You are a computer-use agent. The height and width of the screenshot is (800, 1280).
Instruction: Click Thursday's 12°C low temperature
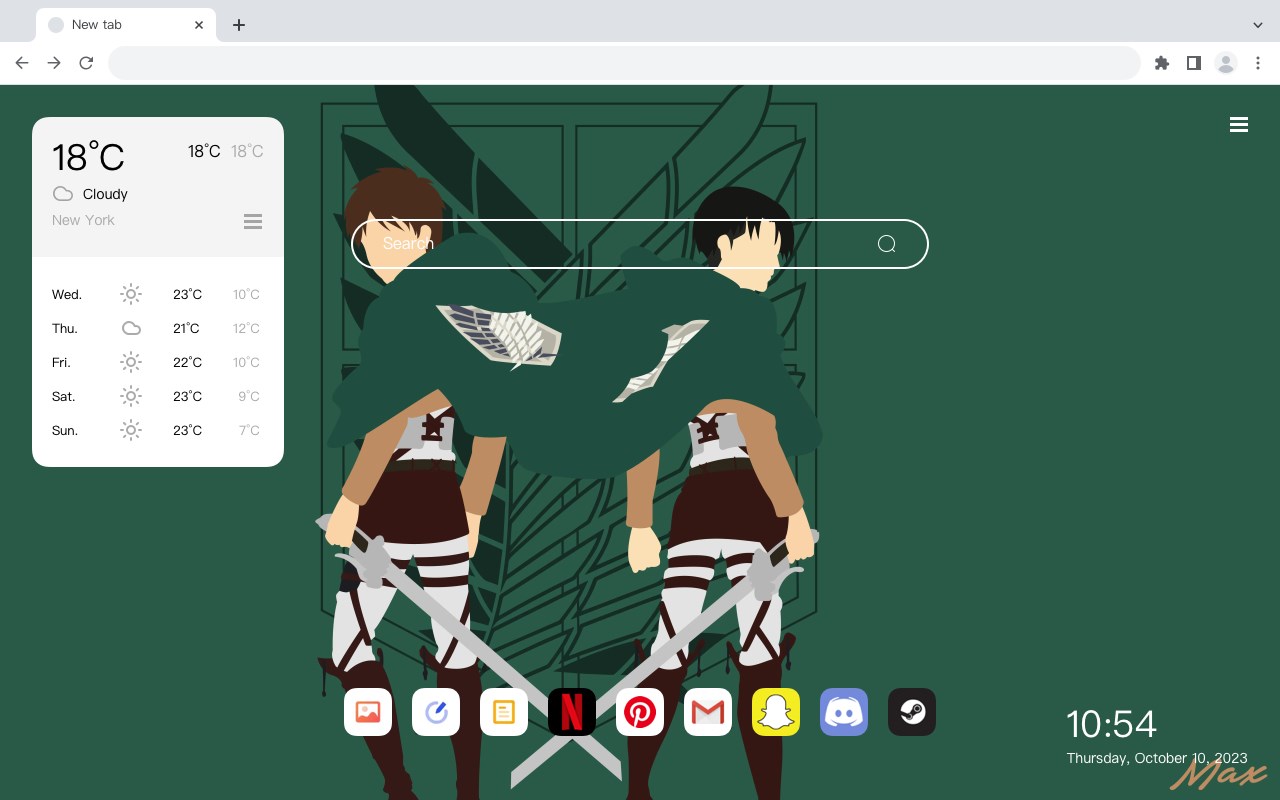246,328
